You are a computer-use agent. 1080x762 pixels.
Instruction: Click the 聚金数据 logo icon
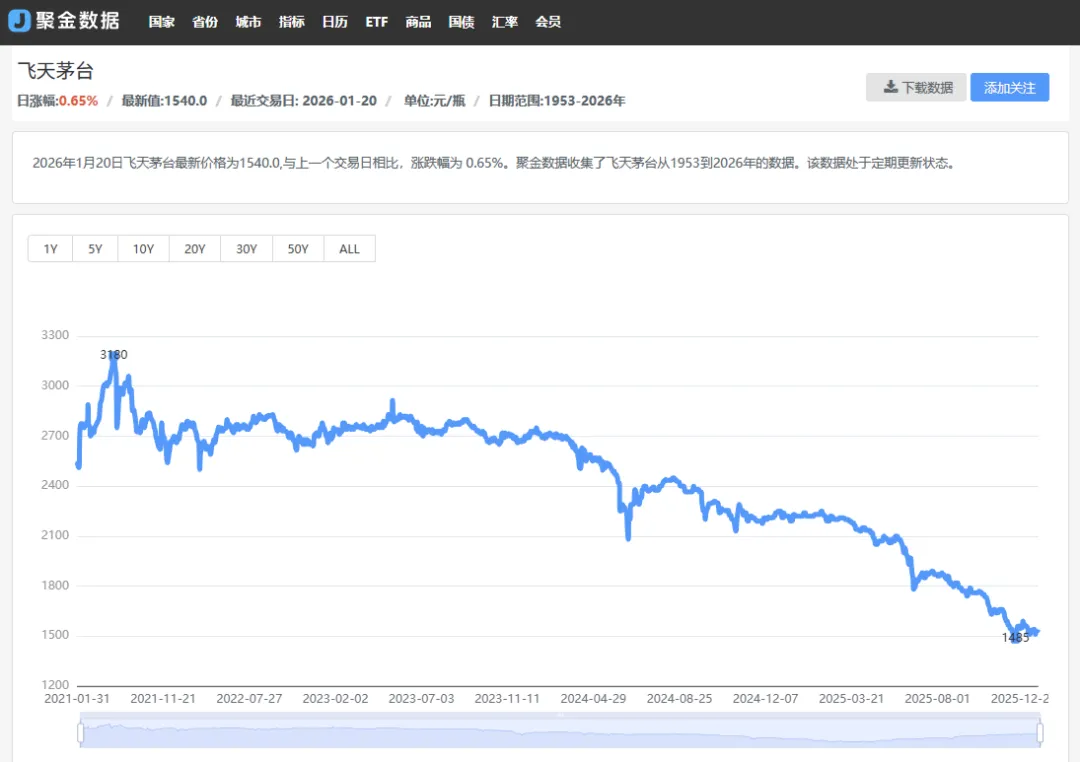point(19,21)
